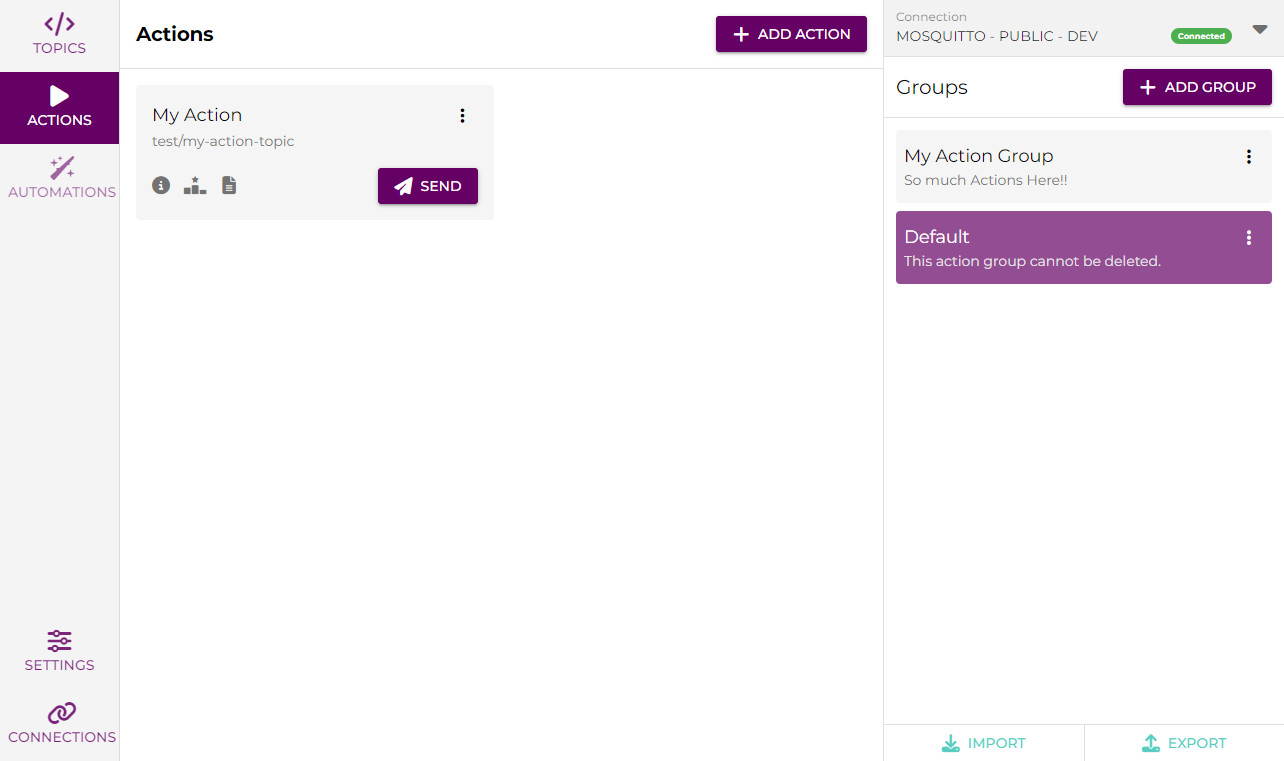Click the Groups panel heading

[932, 87]
